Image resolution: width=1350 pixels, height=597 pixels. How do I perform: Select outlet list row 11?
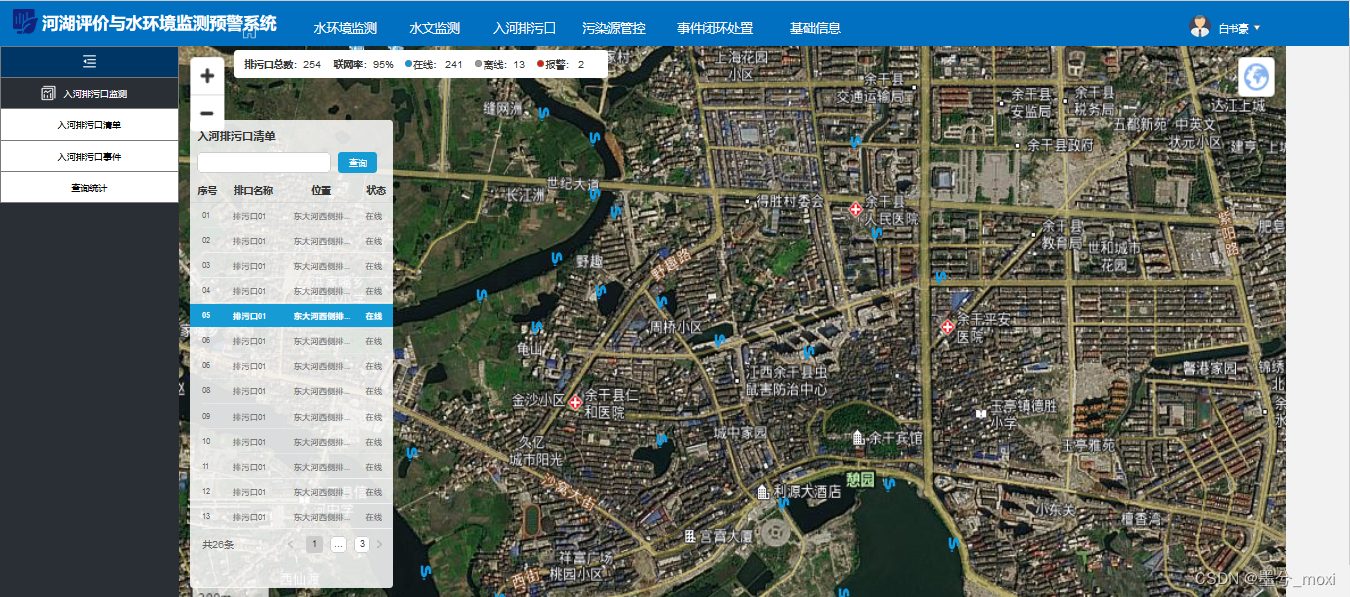291,466
